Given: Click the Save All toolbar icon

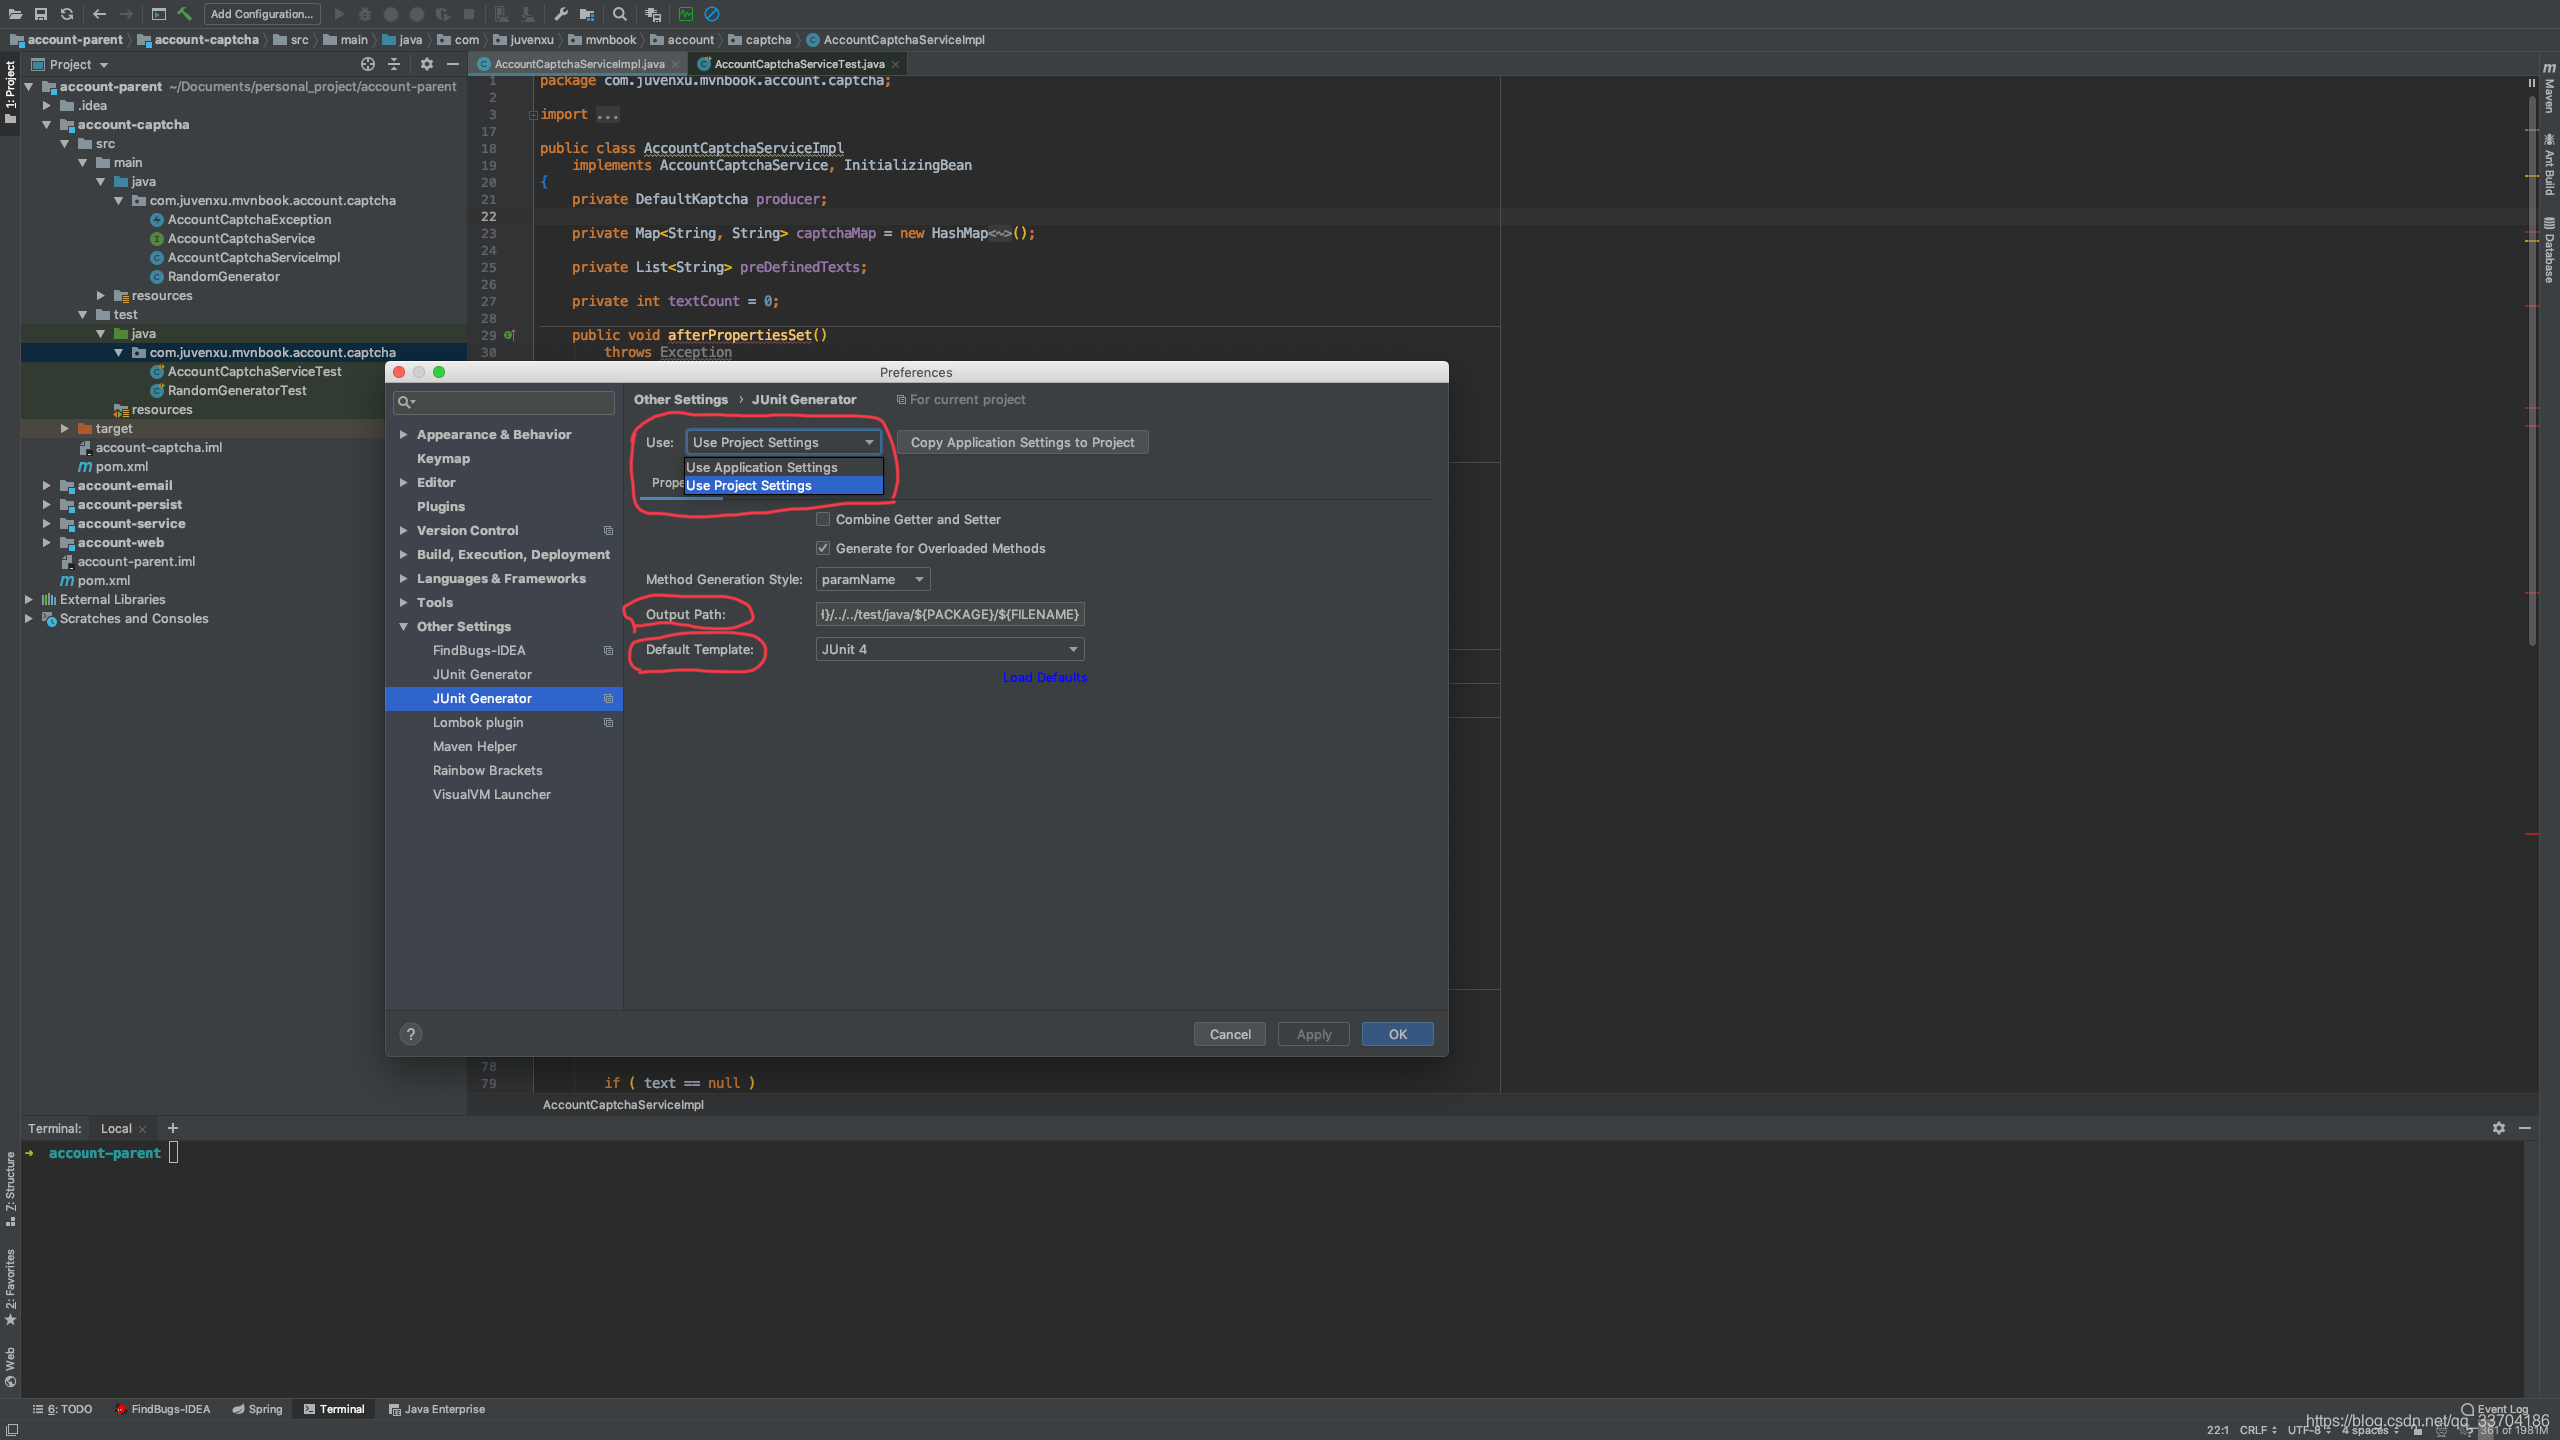Looking at the screenshot, I should pyautogui.click(x=41, y=14).
